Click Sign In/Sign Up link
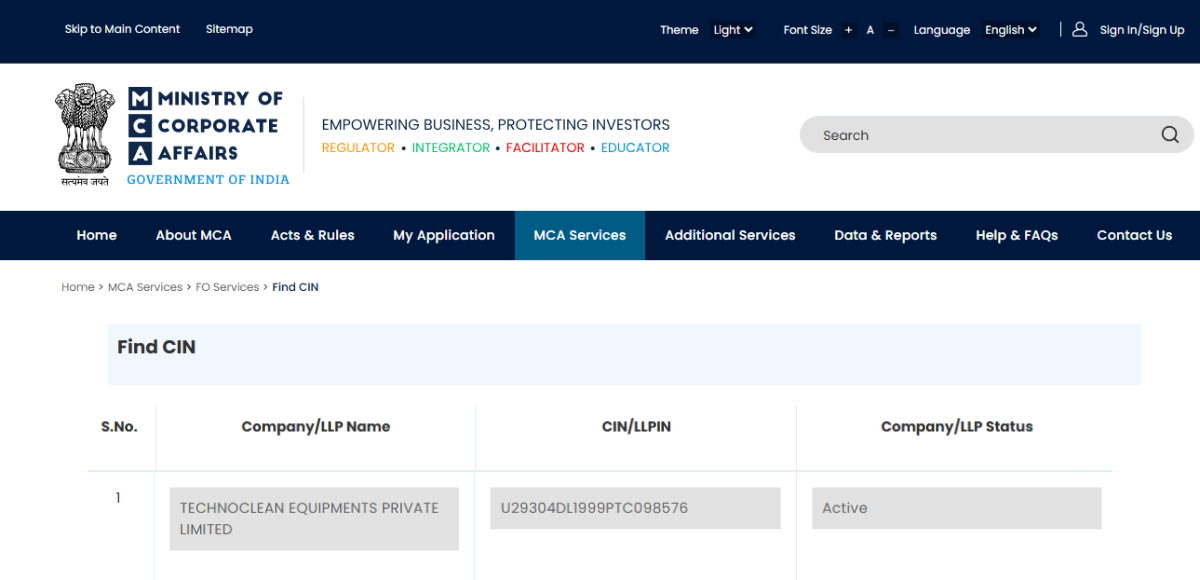This screenshot has height=580, width=1200. coord(1141,30)
